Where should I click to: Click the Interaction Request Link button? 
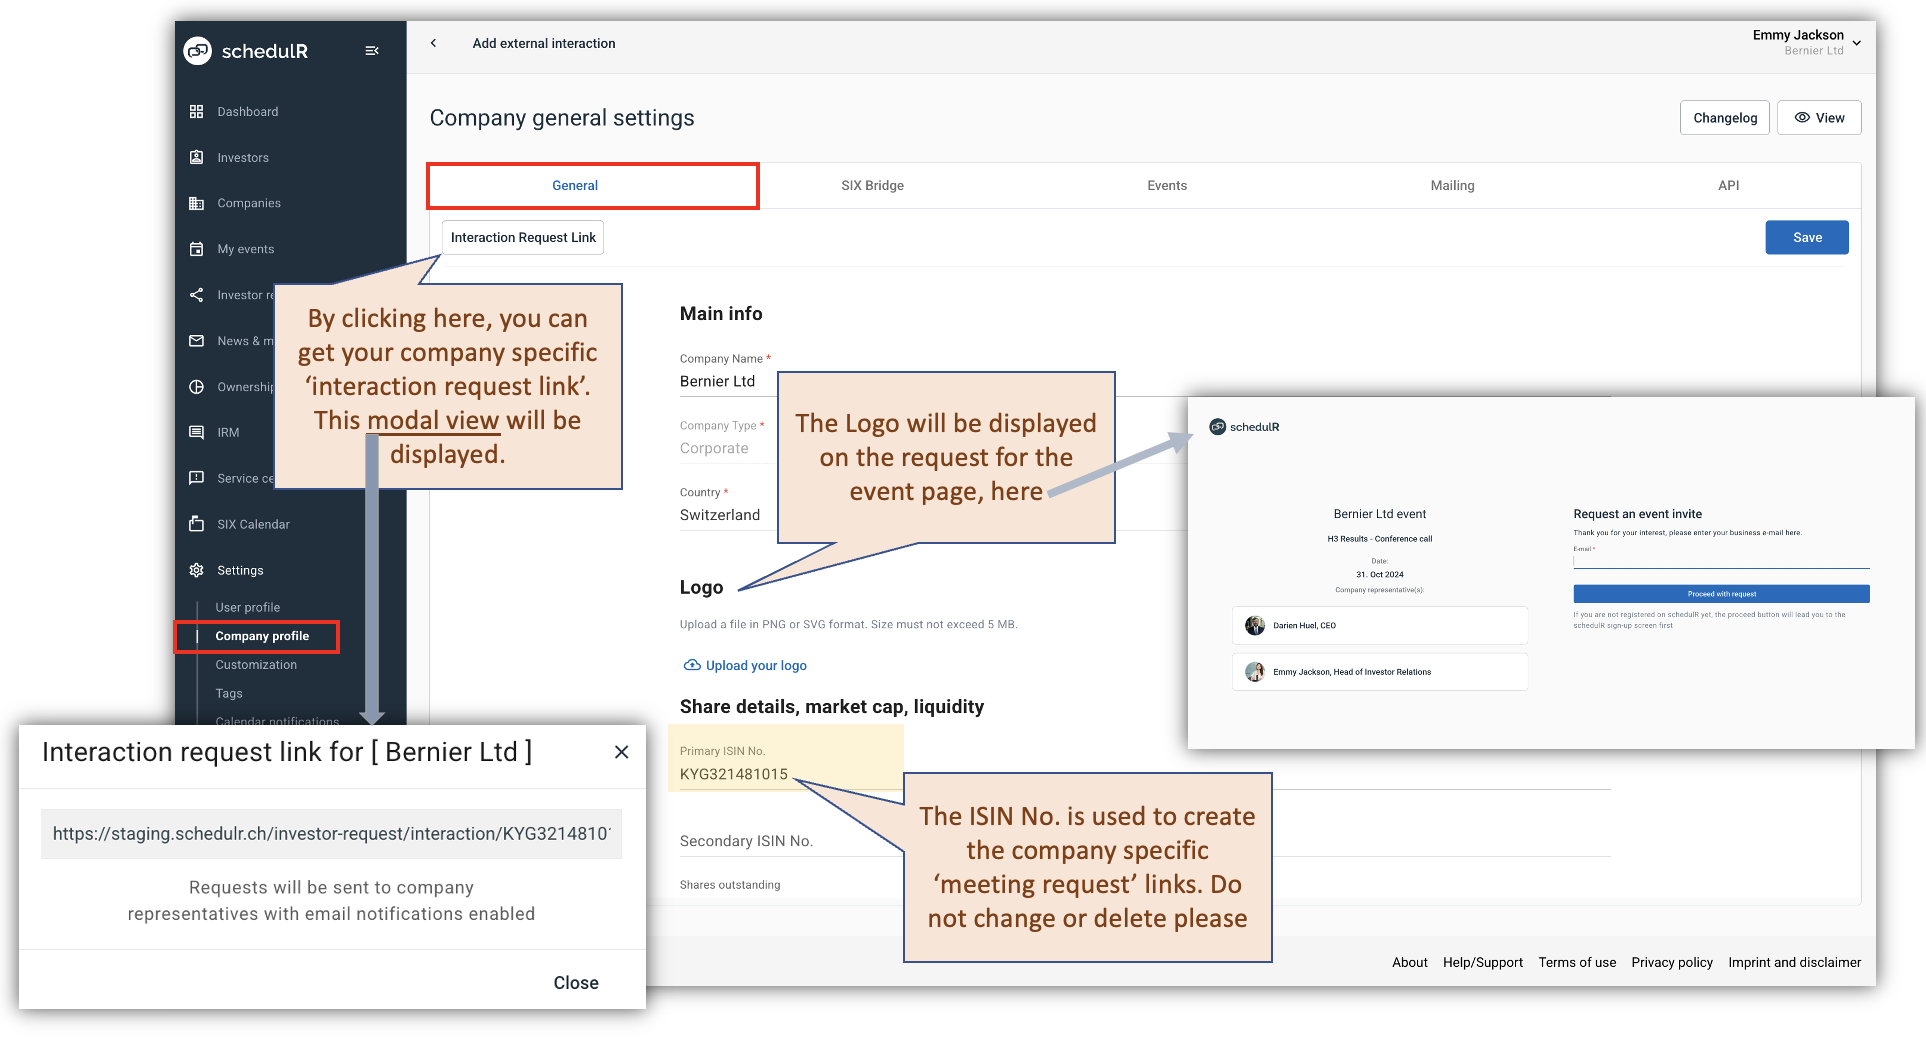pyautogui.click(x=522, y=237)
